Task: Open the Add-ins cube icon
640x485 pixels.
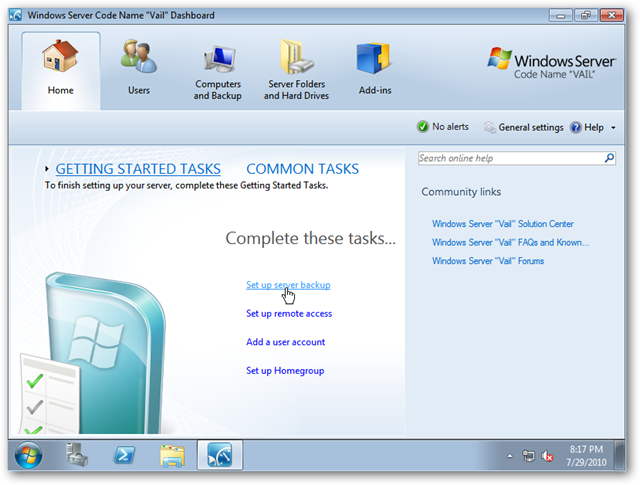Action: click(x=373, y=58)
